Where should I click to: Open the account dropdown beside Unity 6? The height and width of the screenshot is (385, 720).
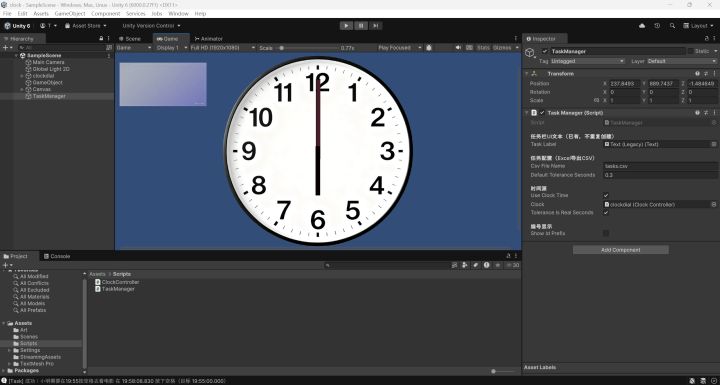coord(48,26)
